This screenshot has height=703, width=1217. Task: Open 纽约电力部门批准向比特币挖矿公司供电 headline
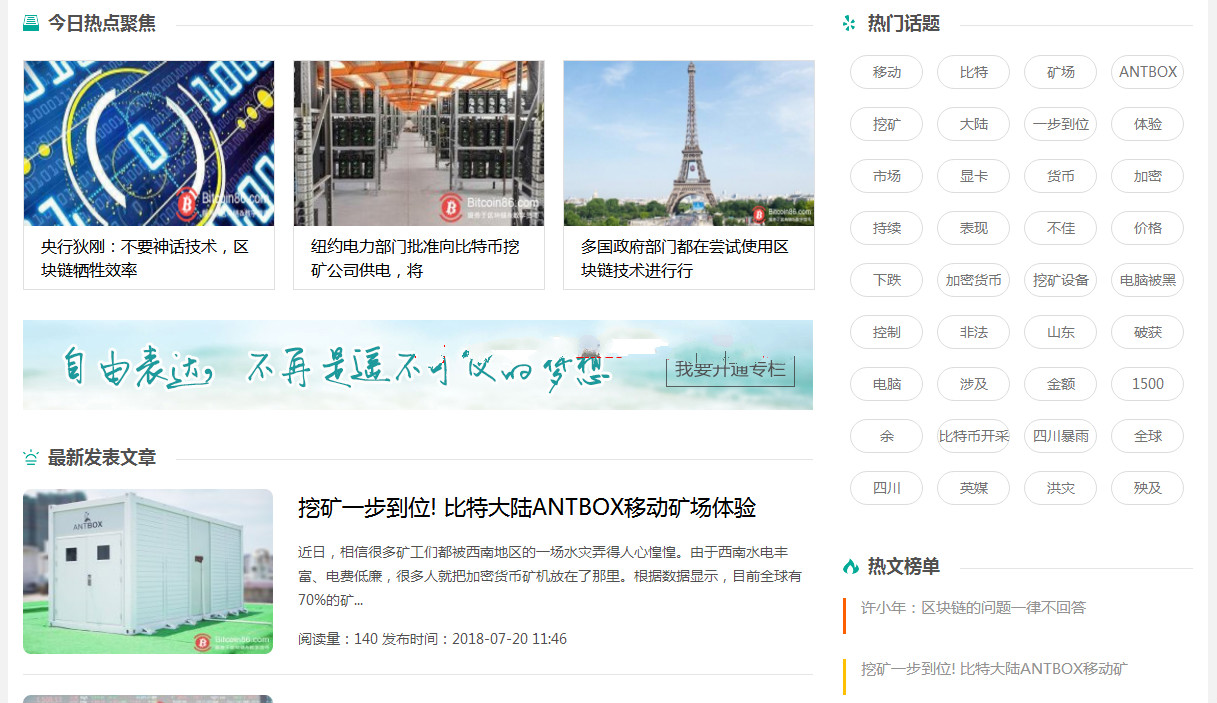(415, 258)
